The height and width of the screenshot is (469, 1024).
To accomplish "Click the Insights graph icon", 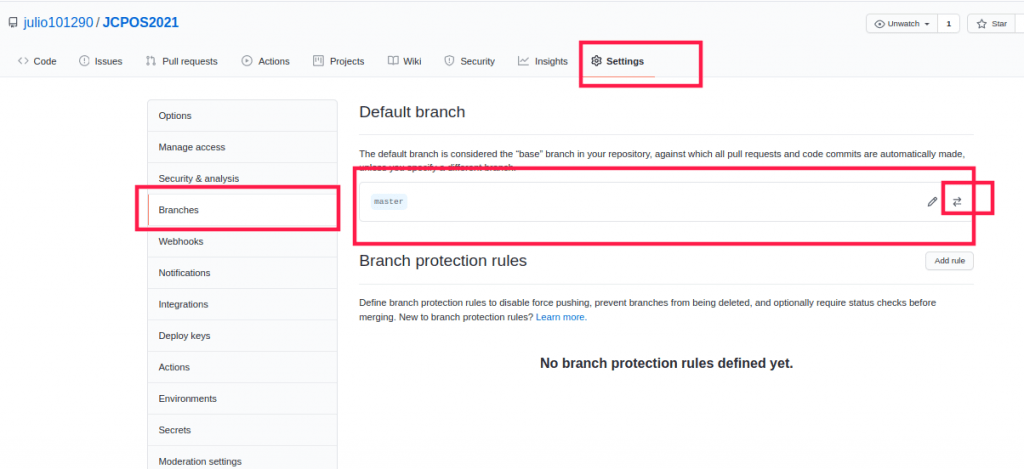I will pyautogui.click(x=523, y=61).
